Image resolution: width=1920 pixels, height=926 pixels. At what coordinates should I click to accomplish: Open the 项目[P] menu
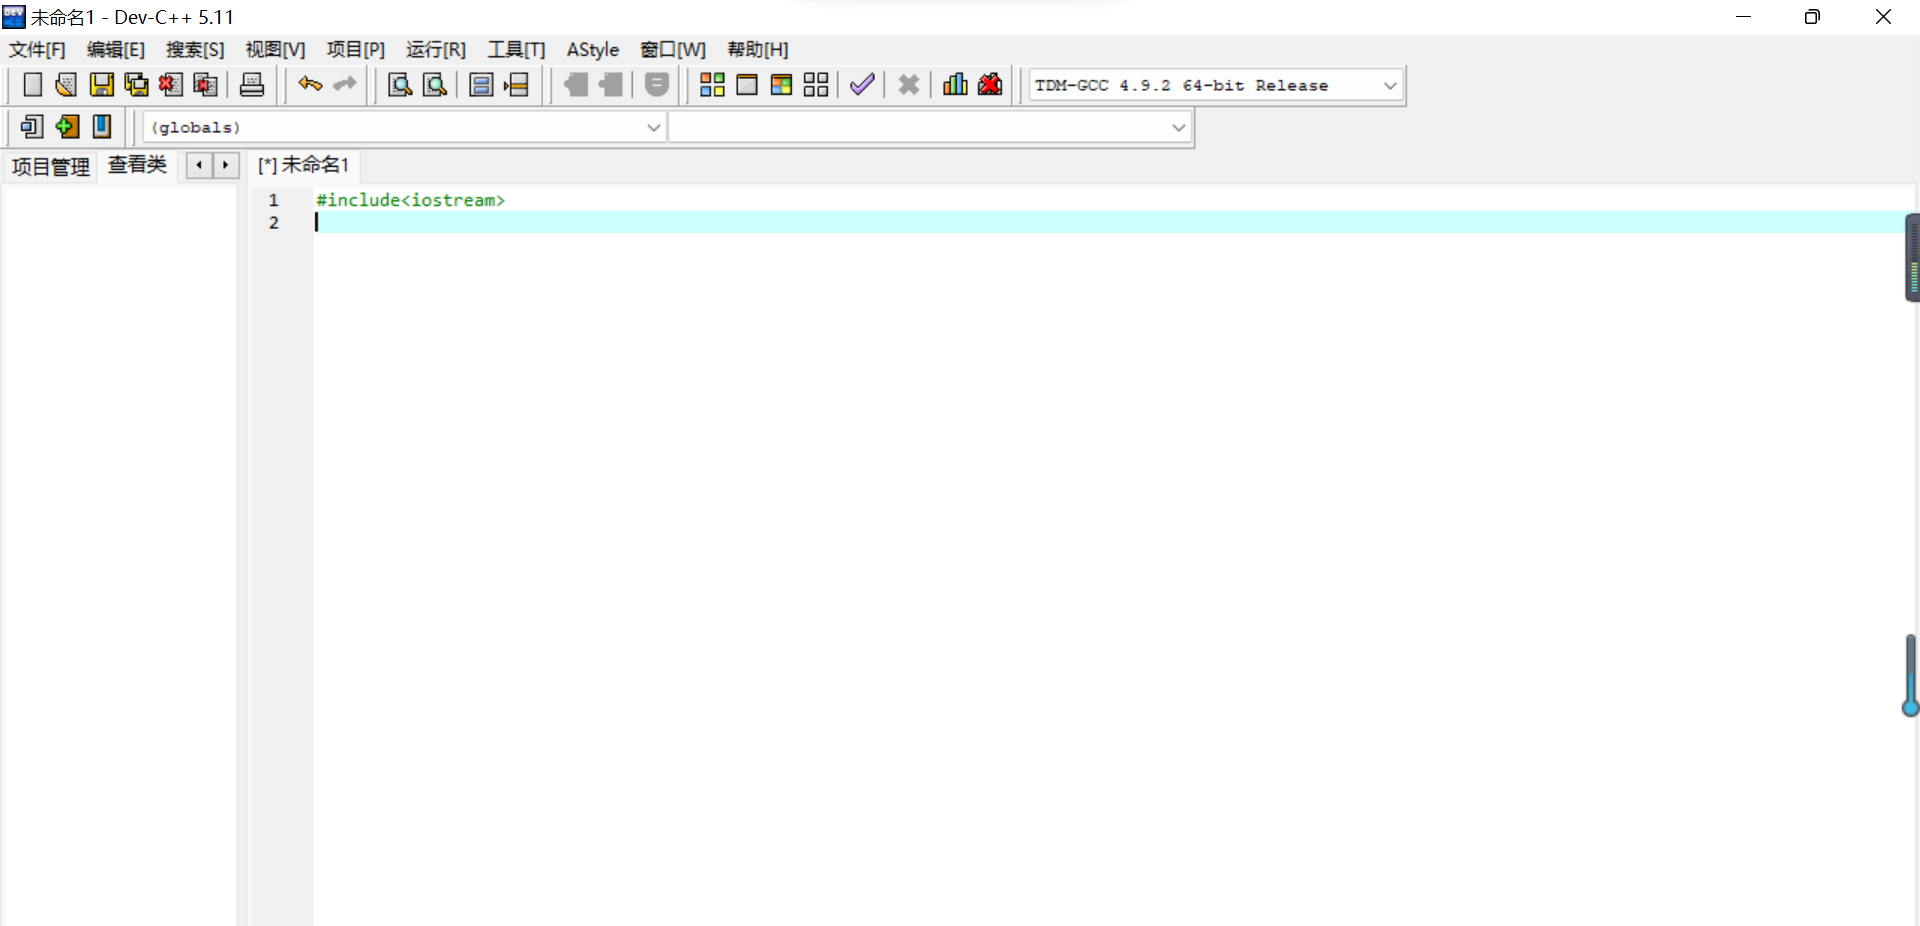[355, 50]
